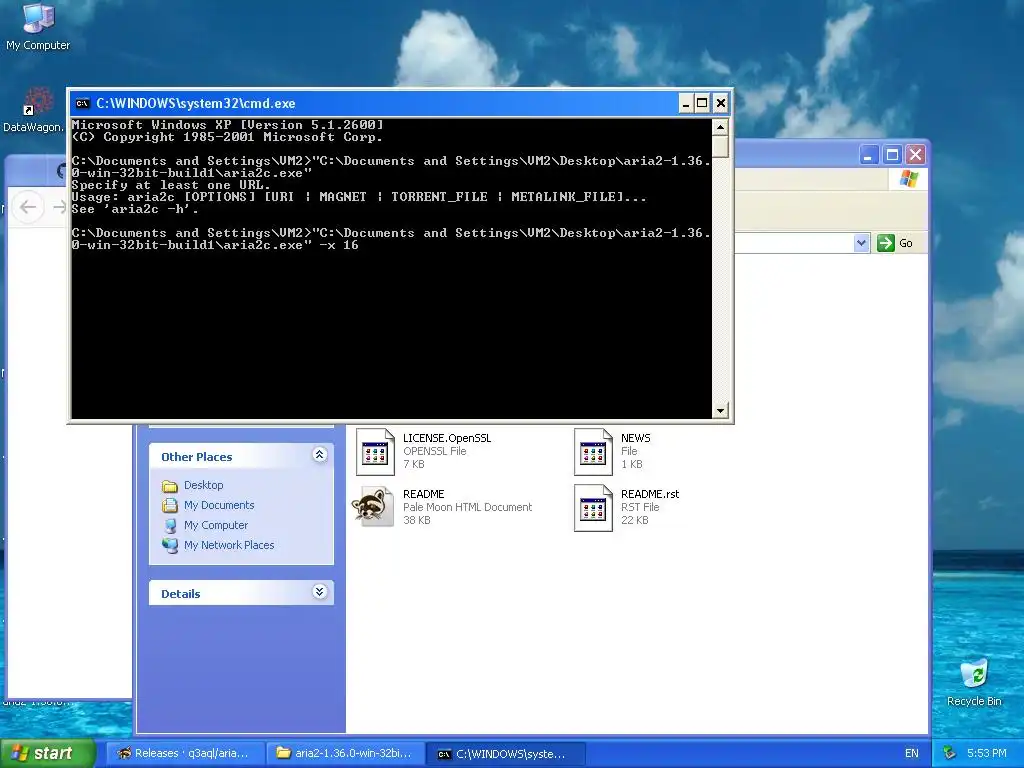Click the My Network Places link

[x=229, y=545]
